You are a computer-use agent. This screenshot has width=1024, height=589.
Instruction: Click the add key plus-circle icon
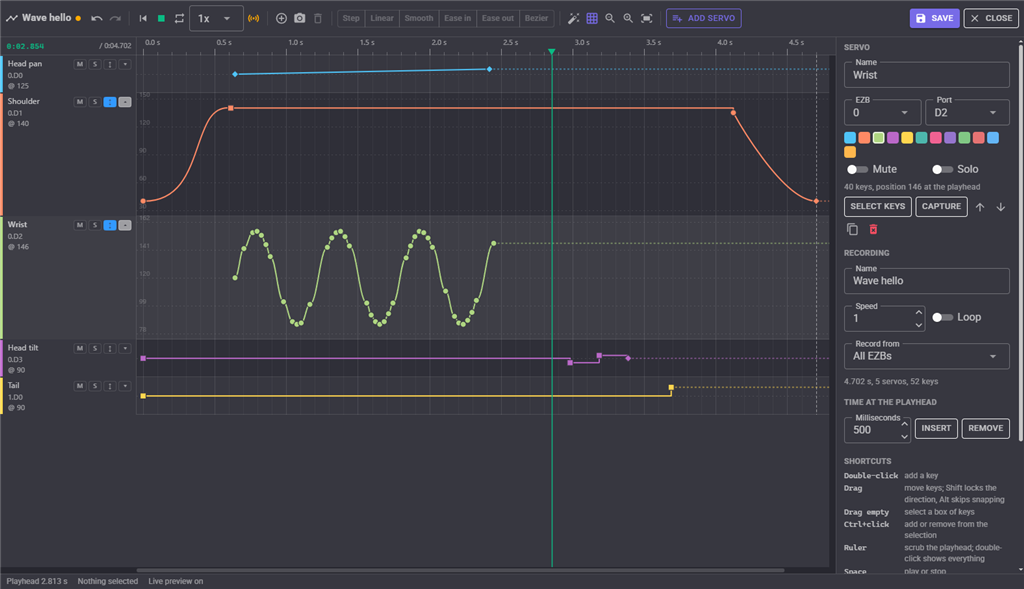(281, 18)
